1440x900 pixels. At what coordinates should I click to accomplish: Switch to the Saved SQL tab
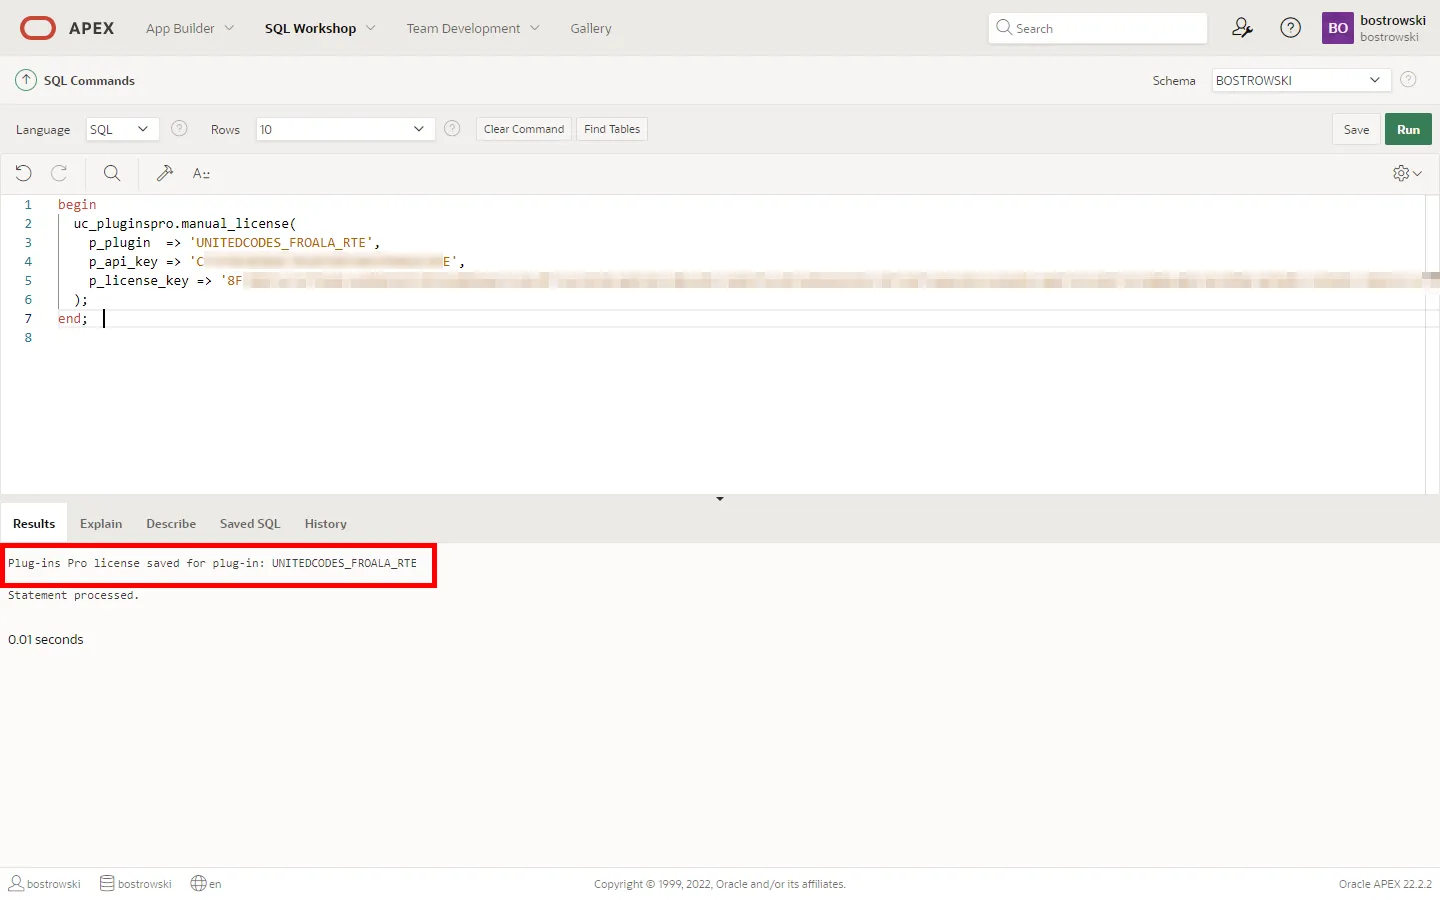[250, 524]
